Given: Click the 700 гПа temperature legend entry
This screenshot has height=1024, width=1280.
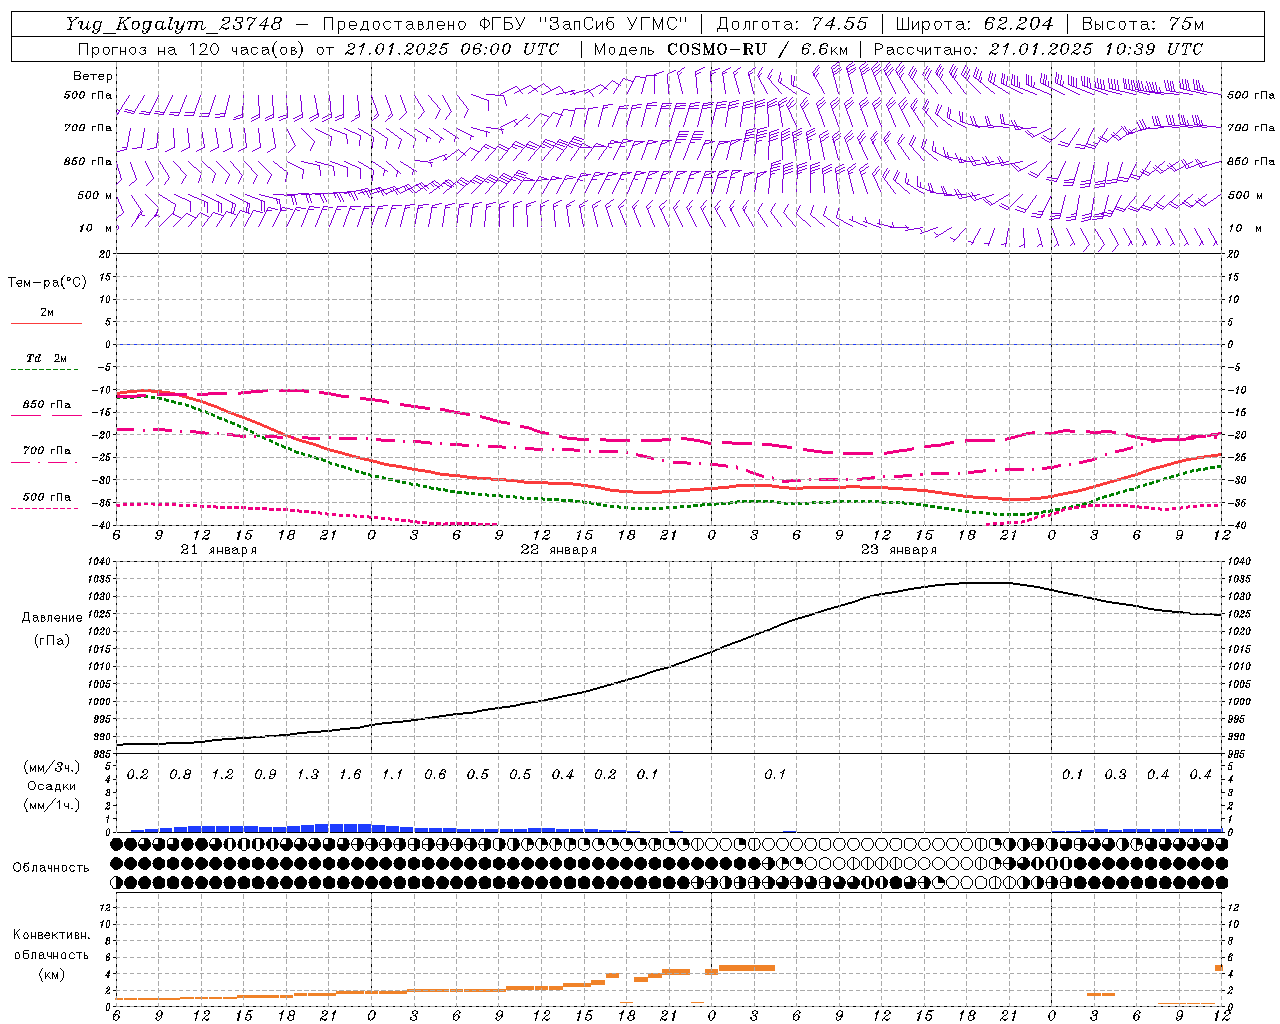Looking at the screenshot, I should (46, 451).
